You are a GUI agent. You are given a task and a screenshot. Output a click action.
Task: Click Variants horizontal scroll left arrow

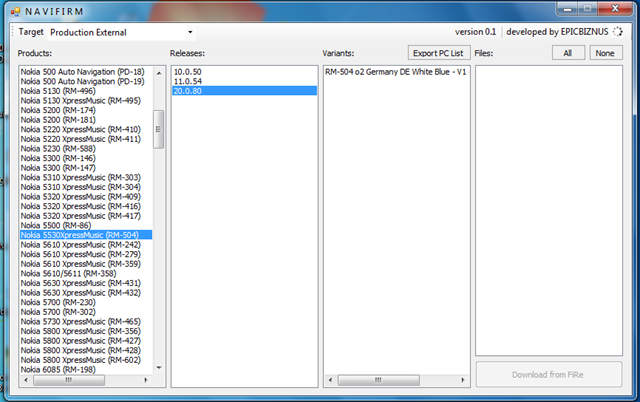(330, 380)
